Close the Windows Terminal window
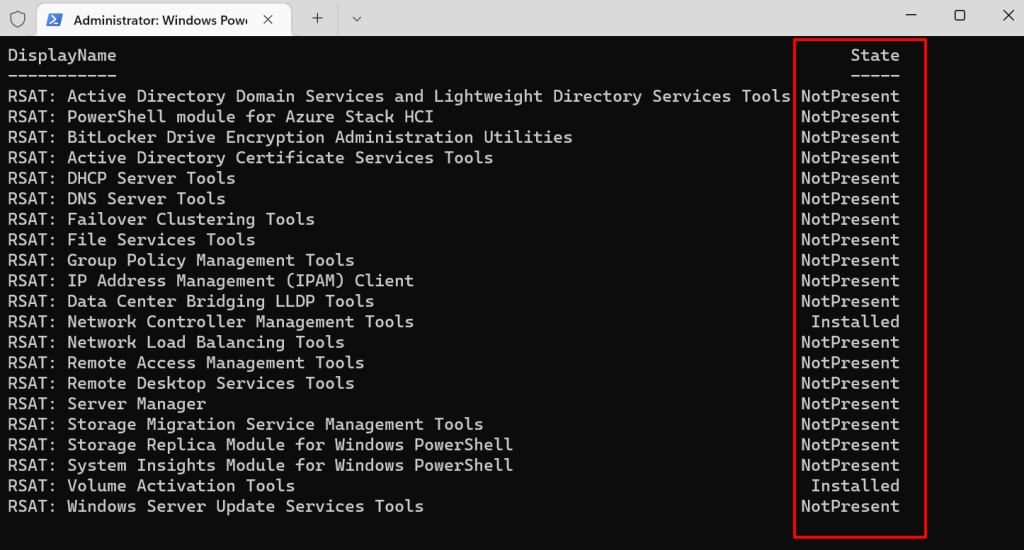This screenshot has width=1024, height=550. click(1004, 15)
